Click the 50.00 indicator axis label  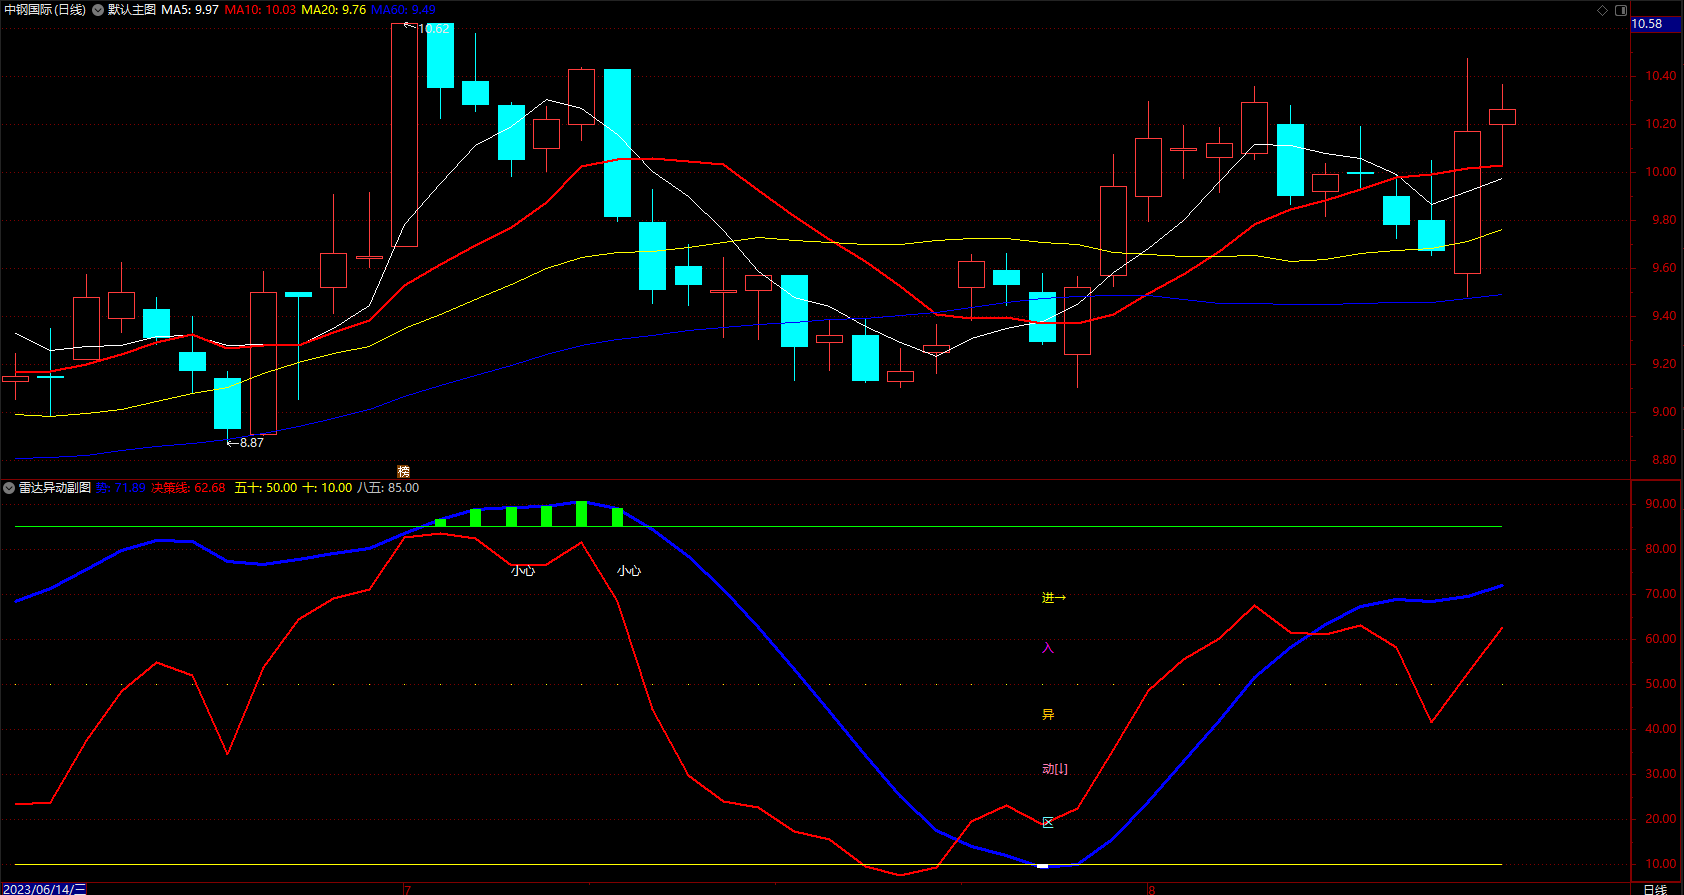click(x=1660, y=684)
